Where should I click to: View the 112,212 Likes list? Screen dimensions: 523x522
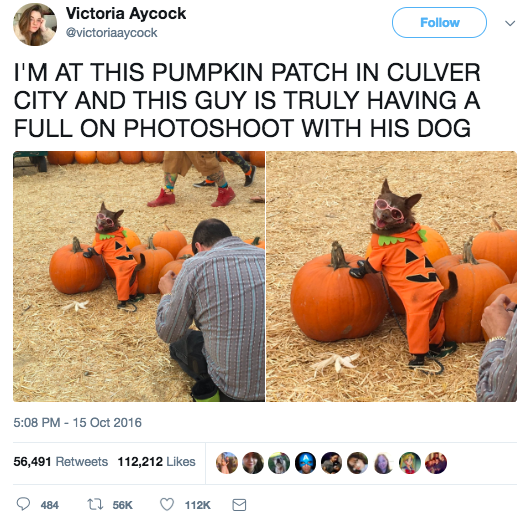(156, 462)
